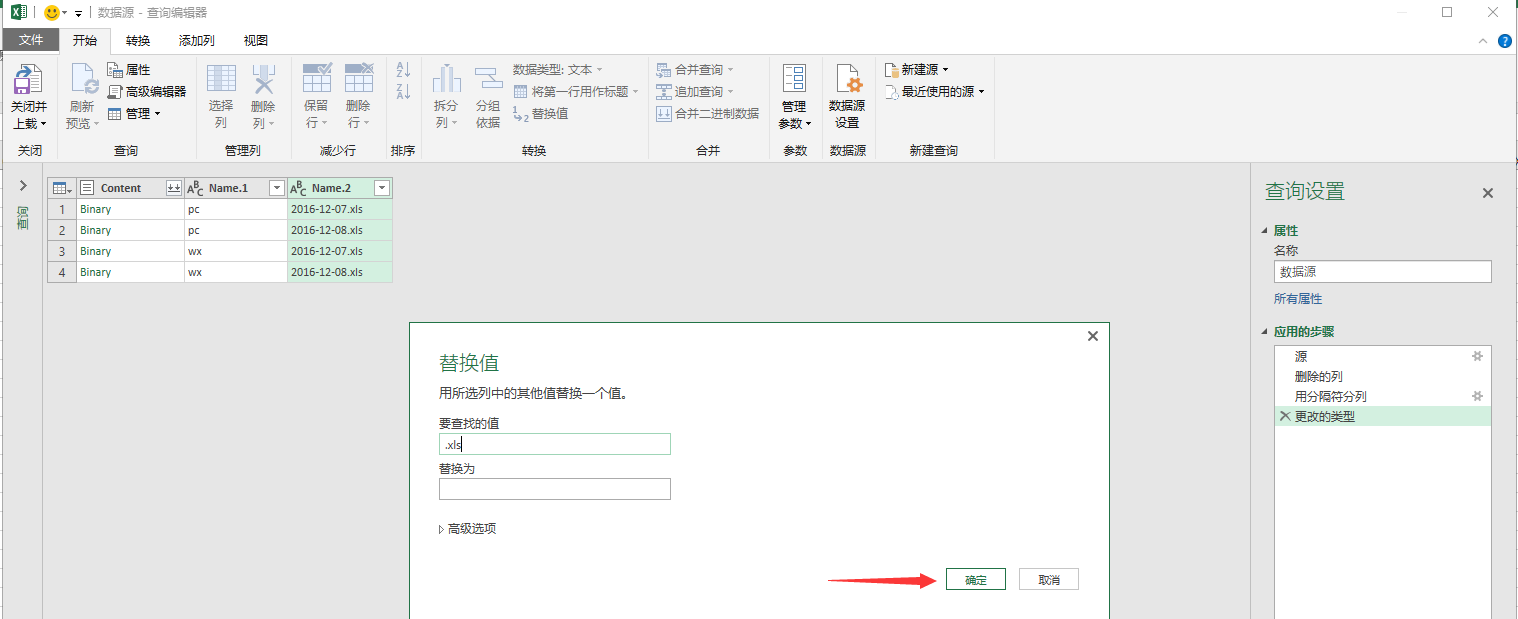Click 合并二进制数据 (Combine Binaries)
This screenshot has width=1518, height=619.
click(x=707, y=113)
